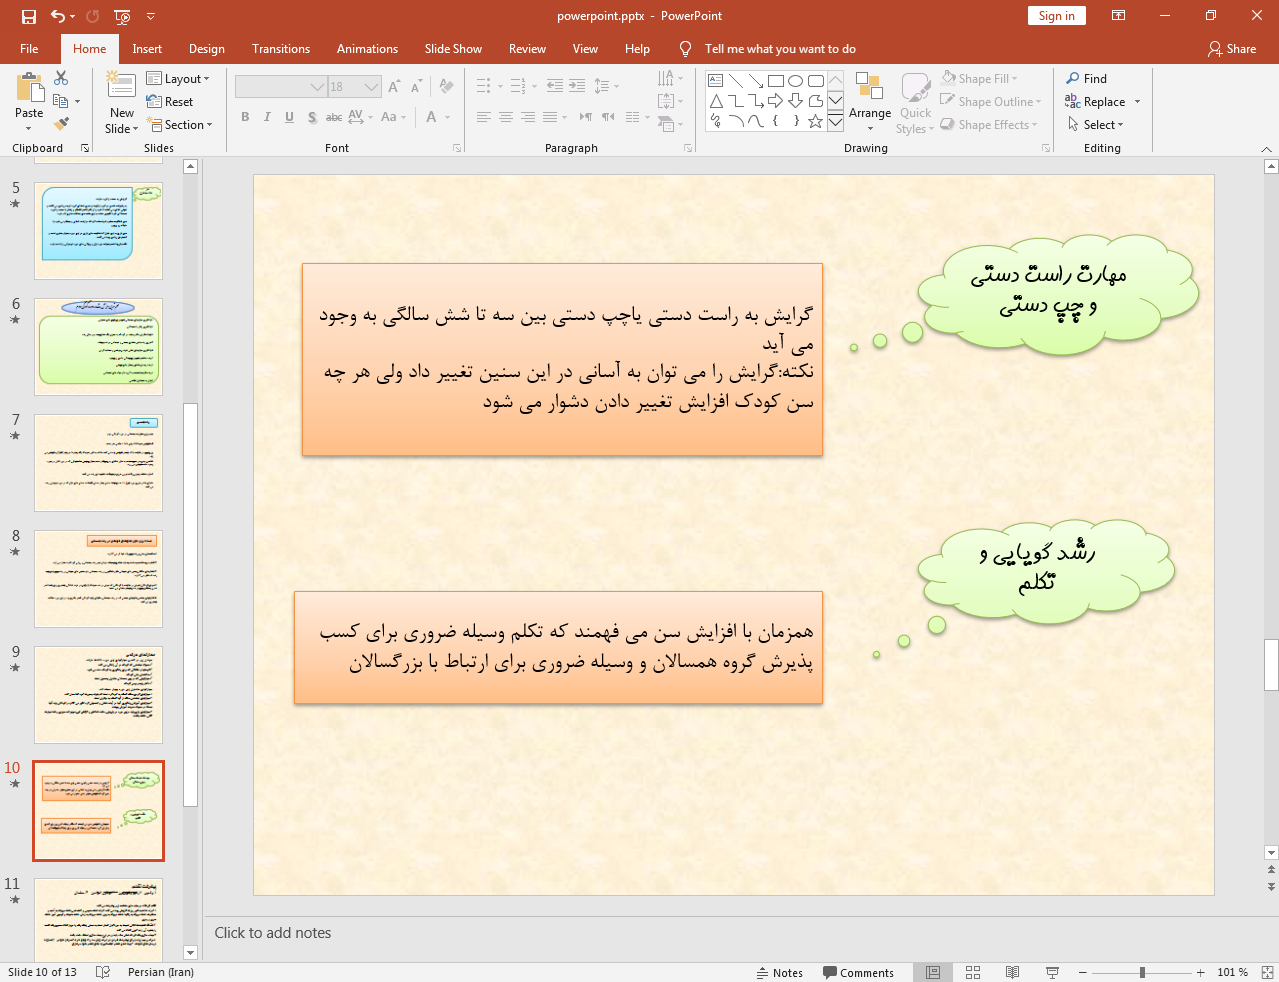The width and height of the screenshot is (1279, 982).
Task: Open the Arrange options
Action: pos(870,103)
